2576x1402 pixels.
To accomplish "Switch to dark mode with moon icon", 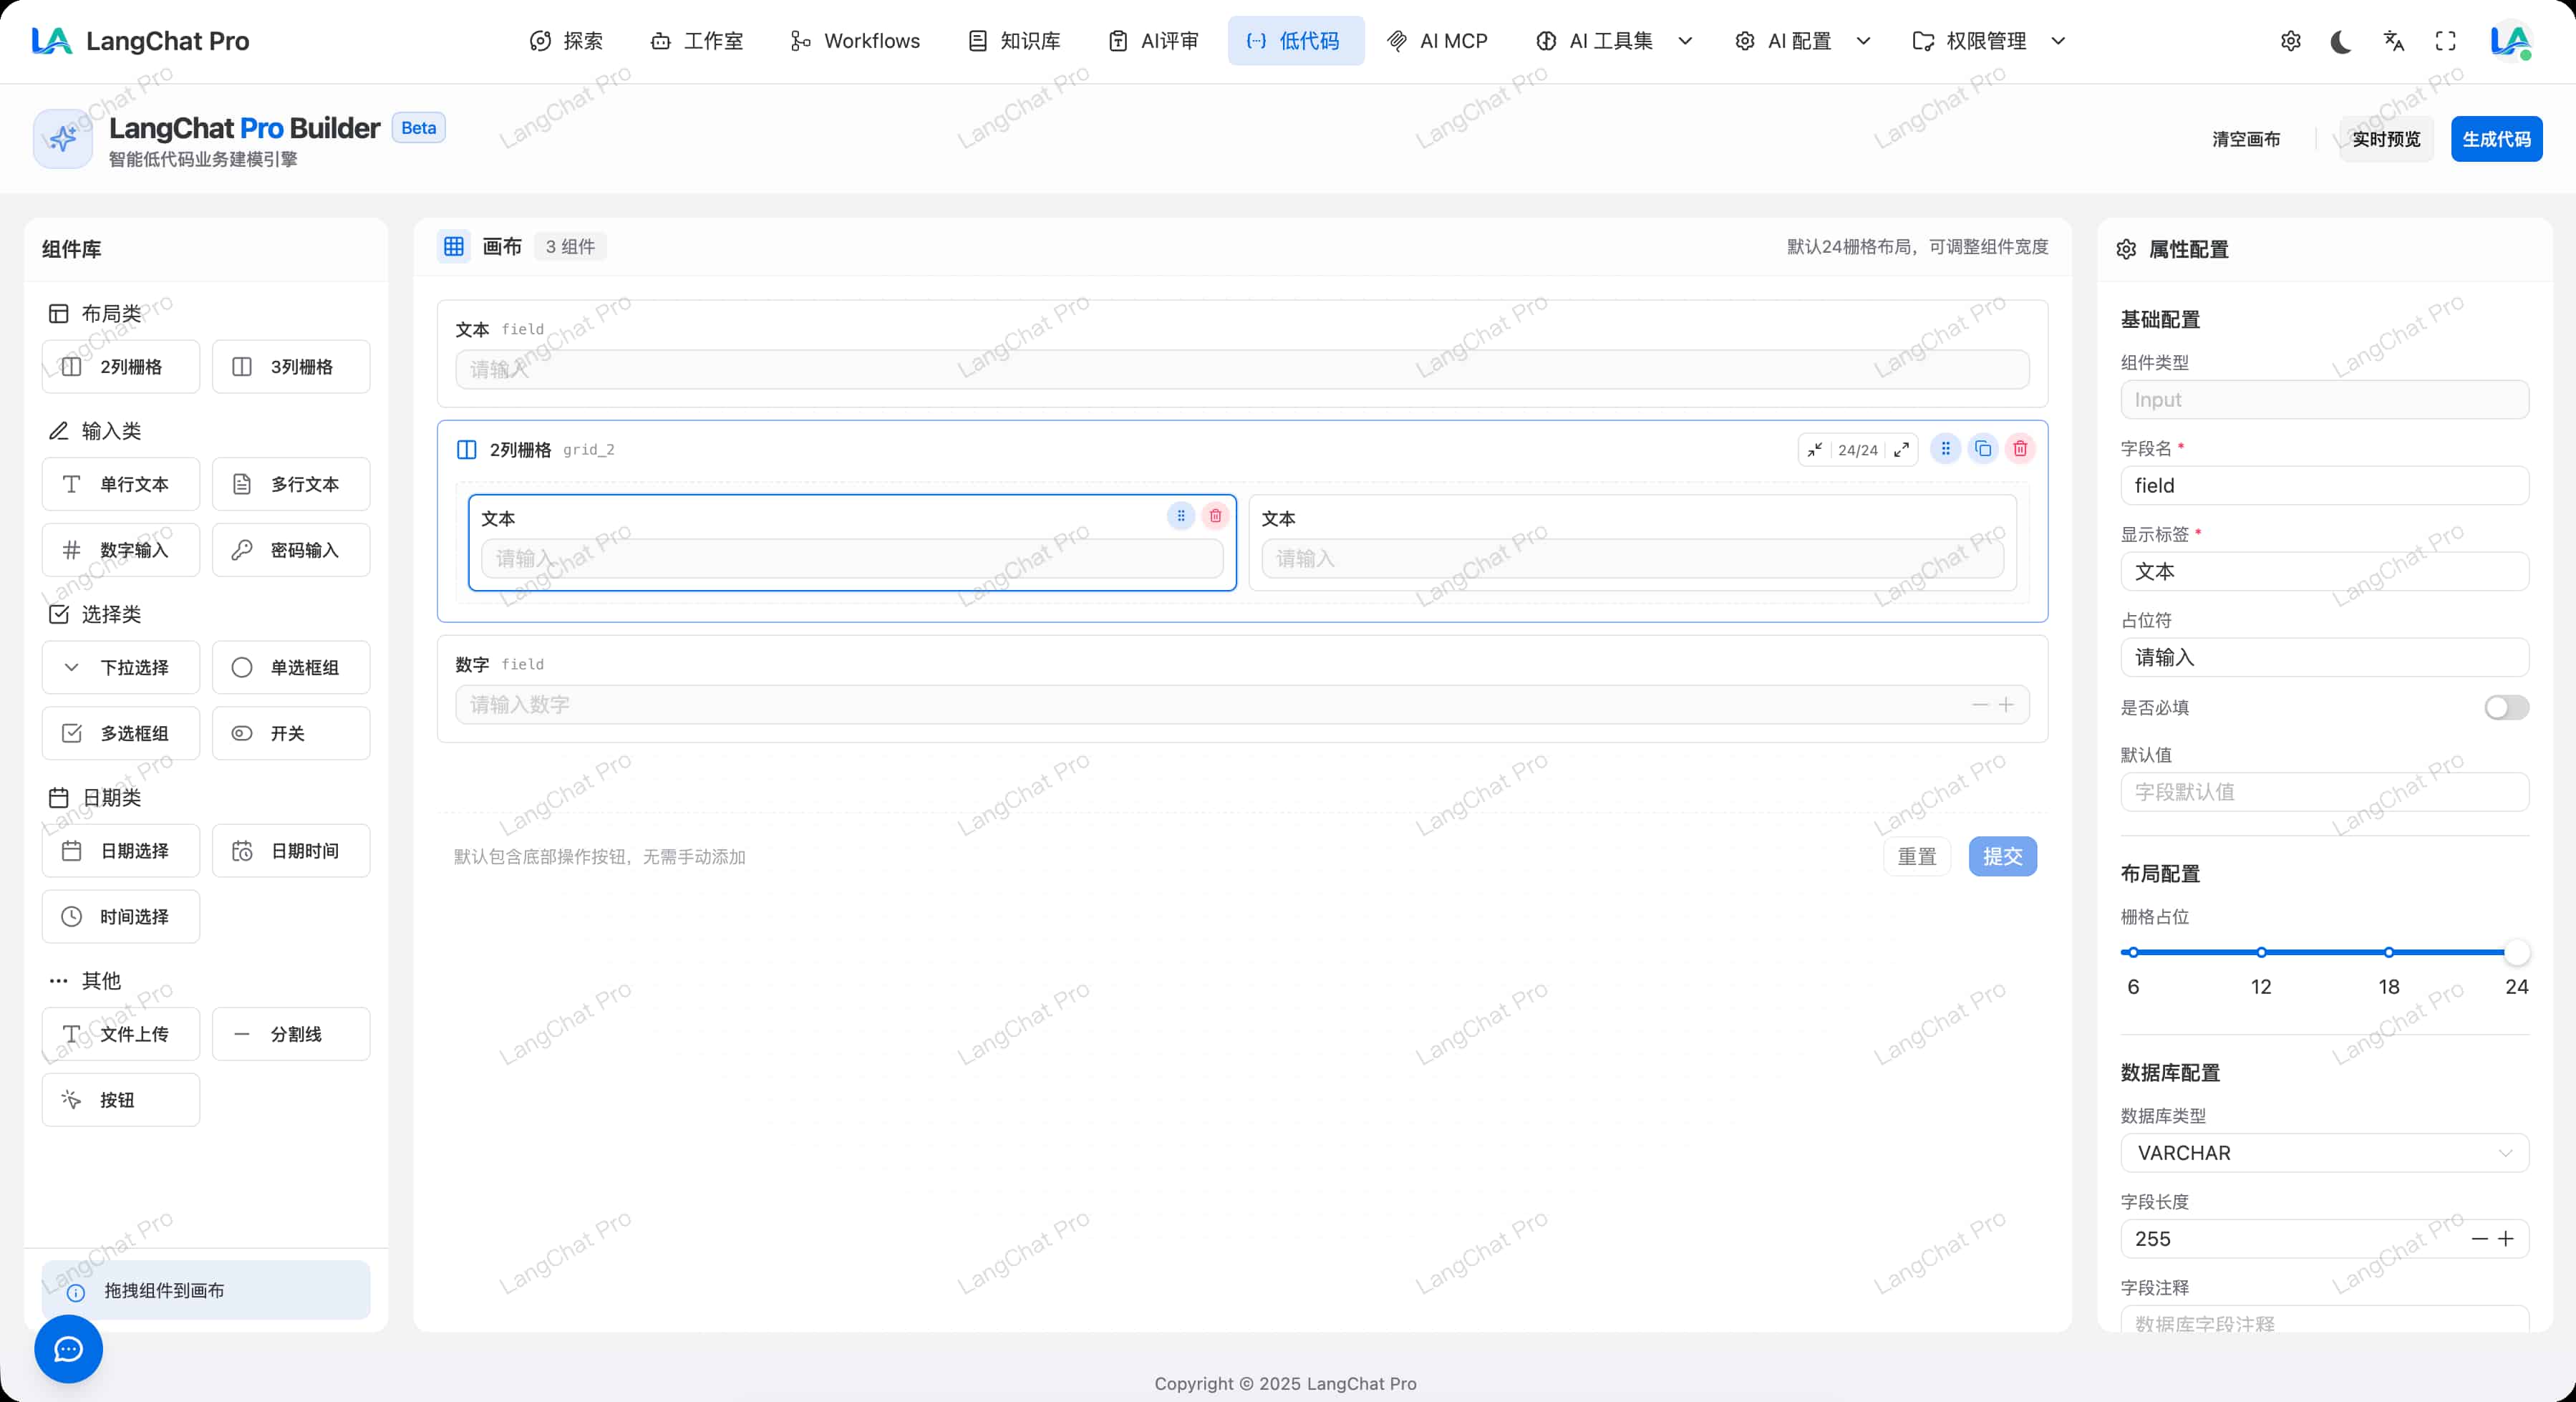I will (x=2341, y=41).
